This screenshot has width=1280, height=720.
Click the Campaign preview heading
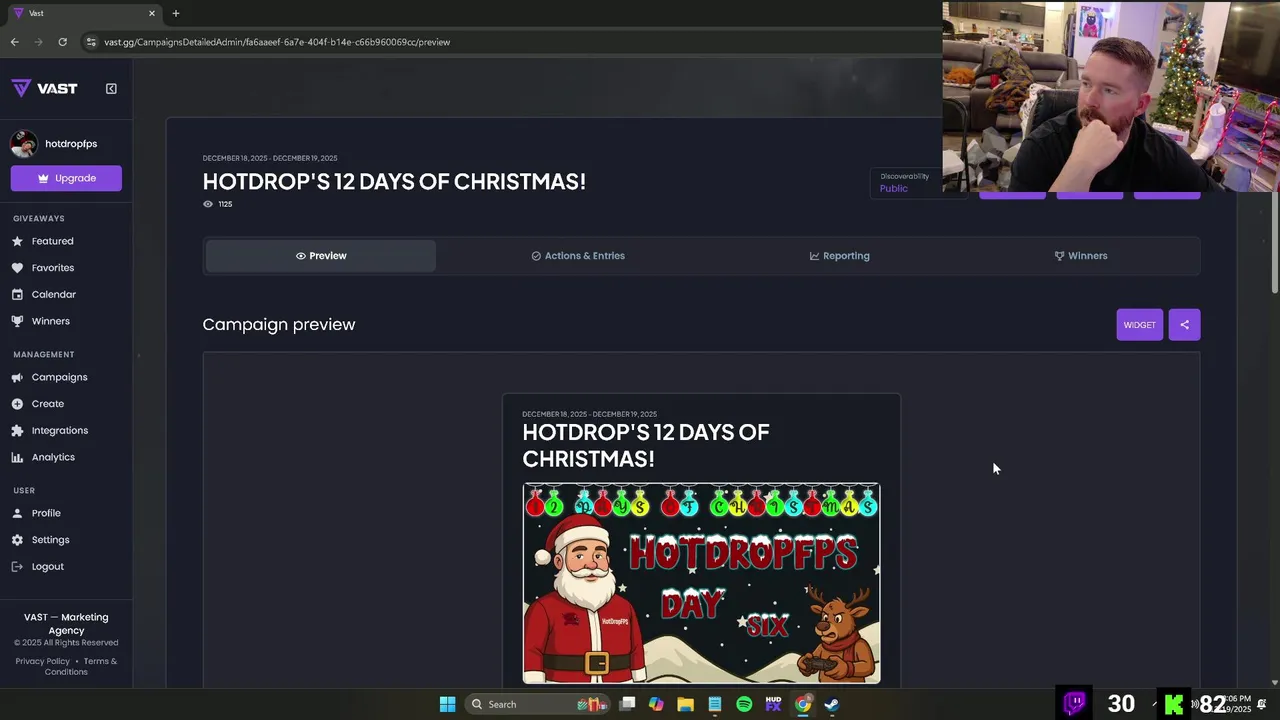pos(279,324)
